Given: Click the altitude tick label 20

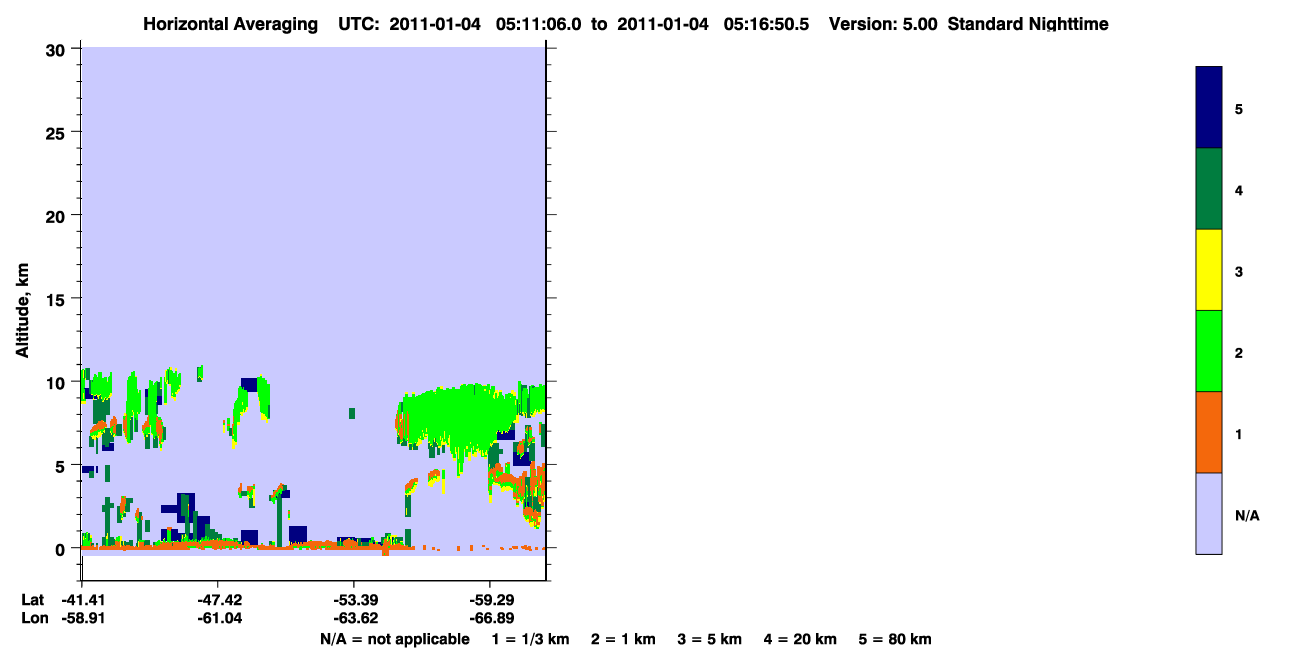Looking at the screenshot, I should pos(58,215).
